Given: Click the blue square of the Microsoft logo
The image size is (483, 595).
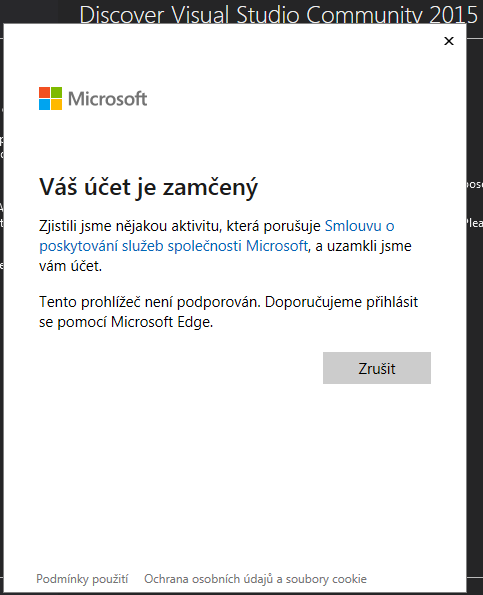Looking at the screenshot, I should click(x=44, y=105).
